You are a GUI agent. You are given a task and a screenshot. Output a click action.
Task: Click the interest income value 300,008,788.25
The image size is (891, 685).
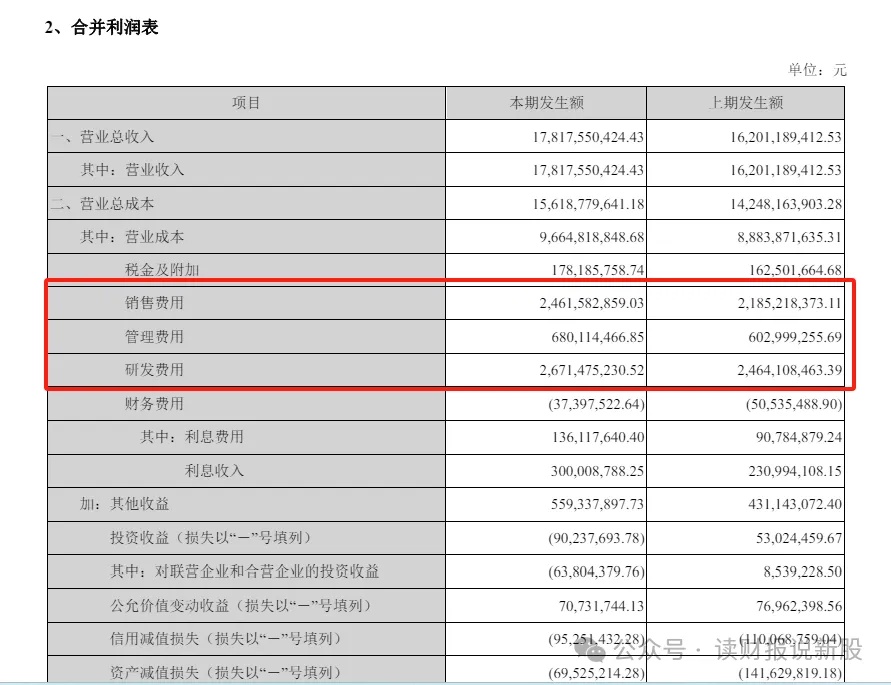tap(597, 471)
